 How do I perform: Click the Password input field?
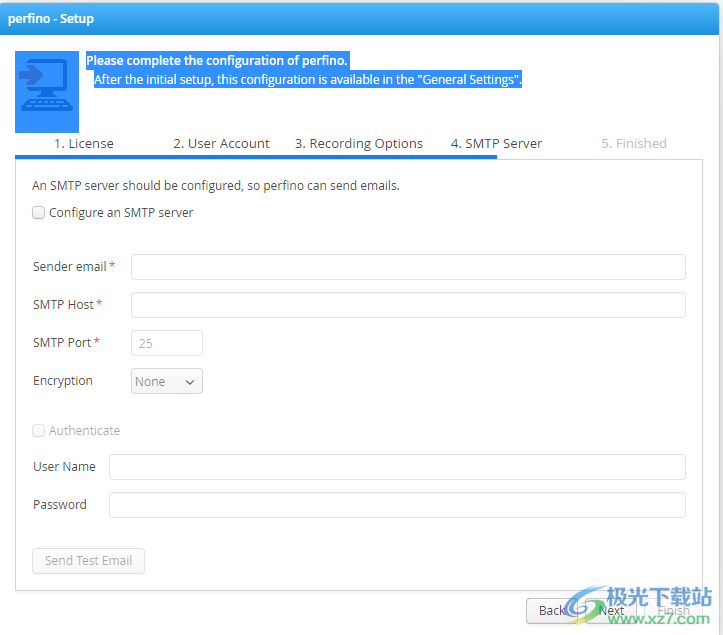[x=397, y=505]
